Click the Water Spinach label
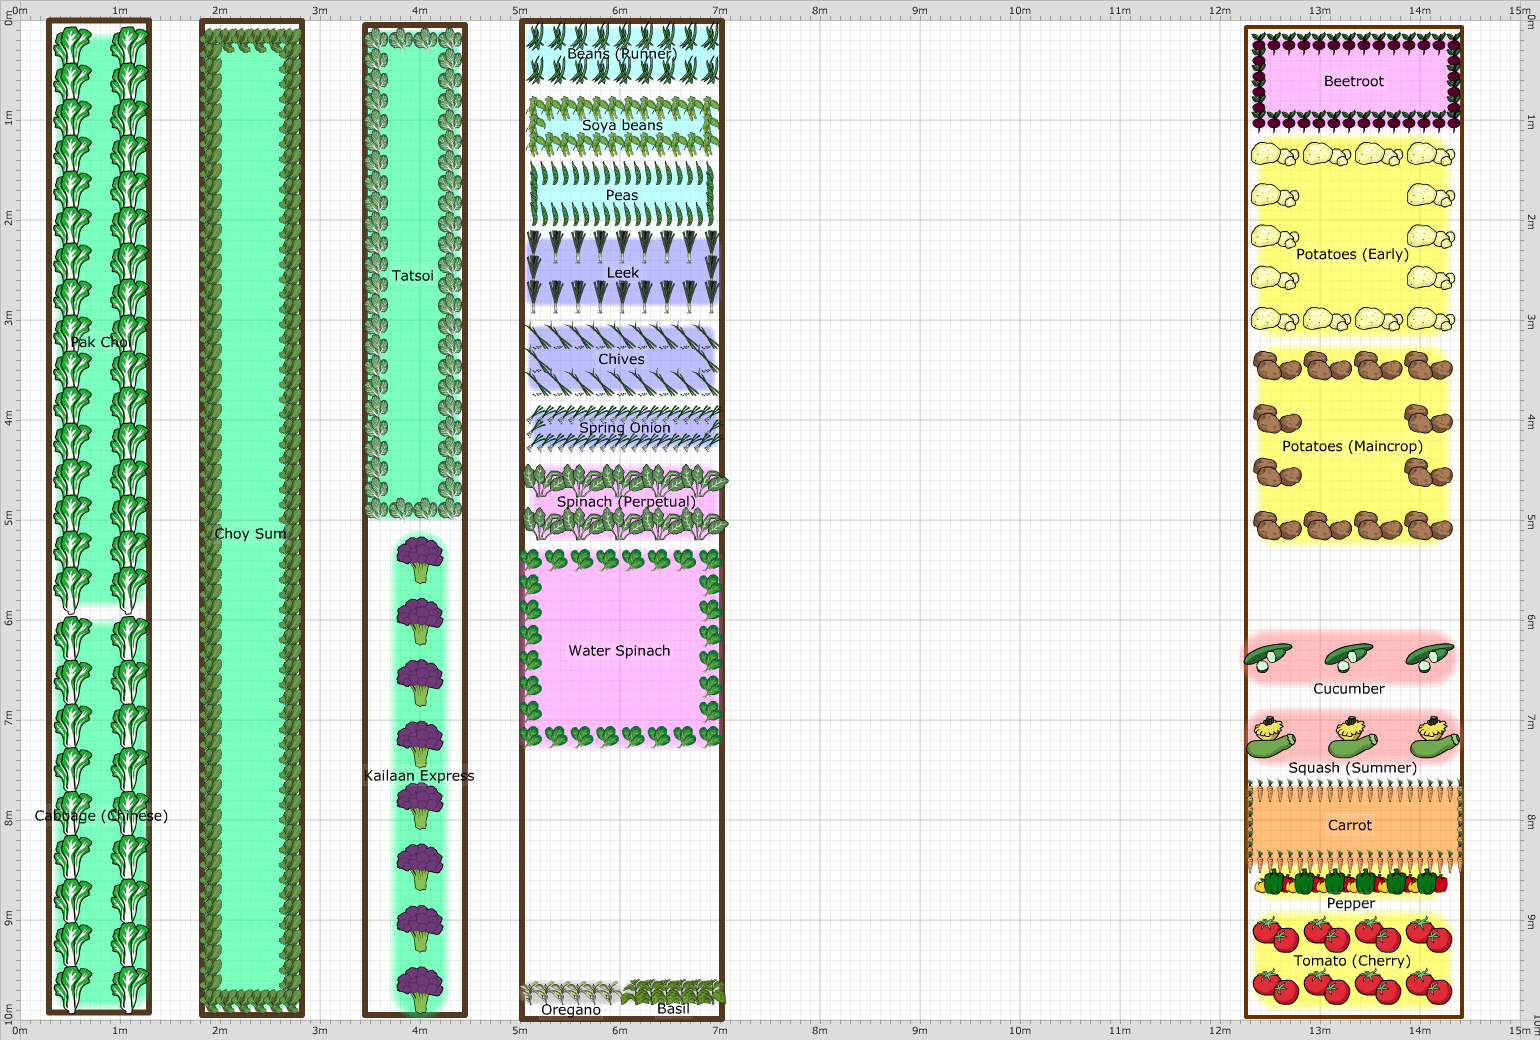This screenshot has height=1040, width=1540. [x=619, y=650]
